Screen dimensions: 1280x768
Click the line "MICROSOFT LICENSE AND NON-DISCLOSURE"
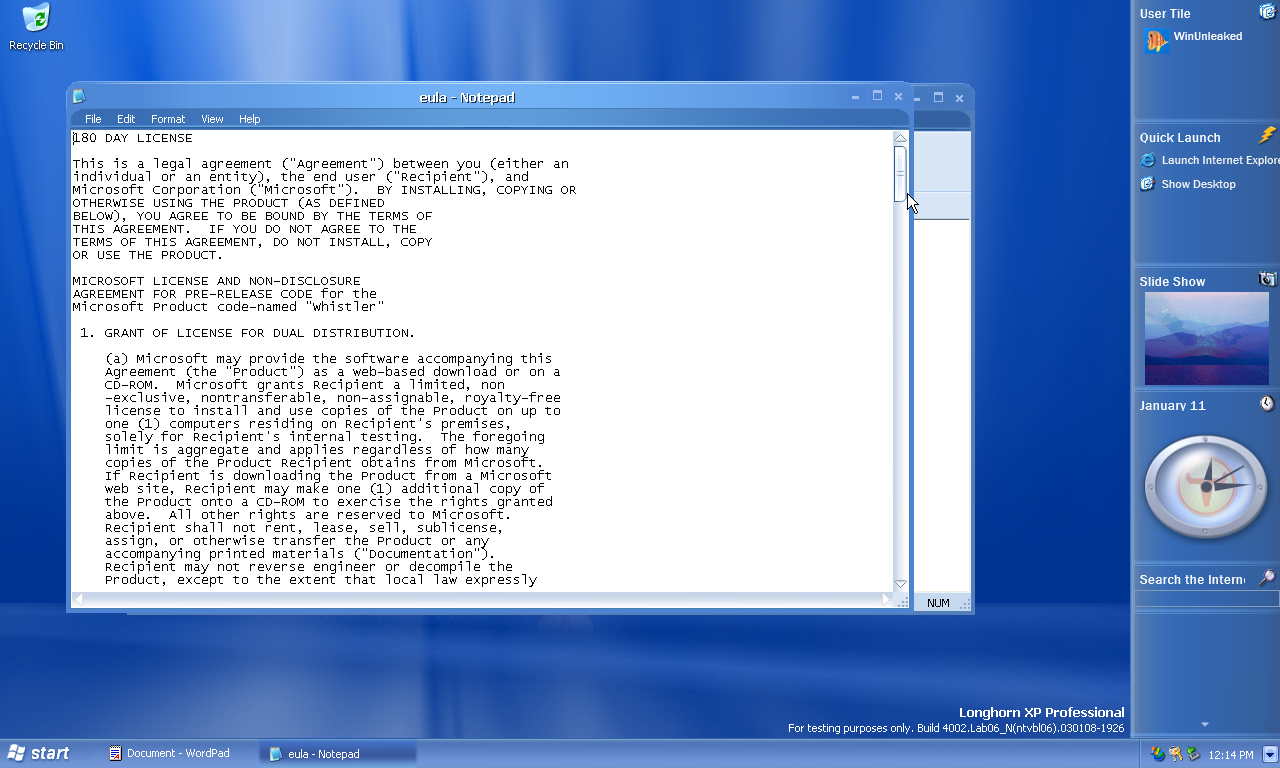(x=216, y=281)
